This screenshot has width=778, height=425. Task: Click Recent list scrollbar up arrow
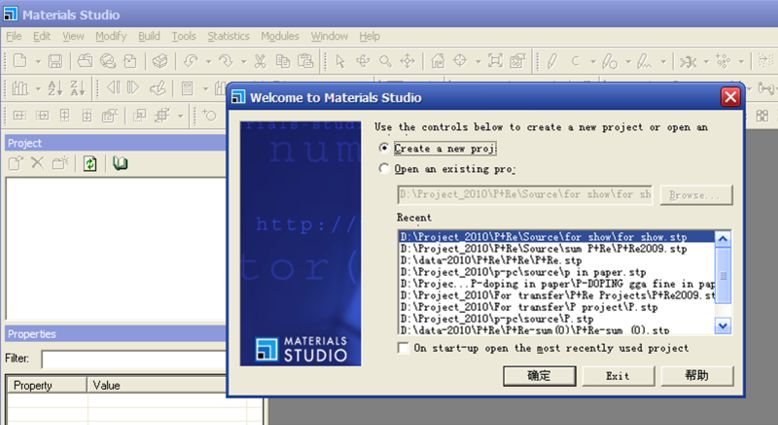coord(723,240)
